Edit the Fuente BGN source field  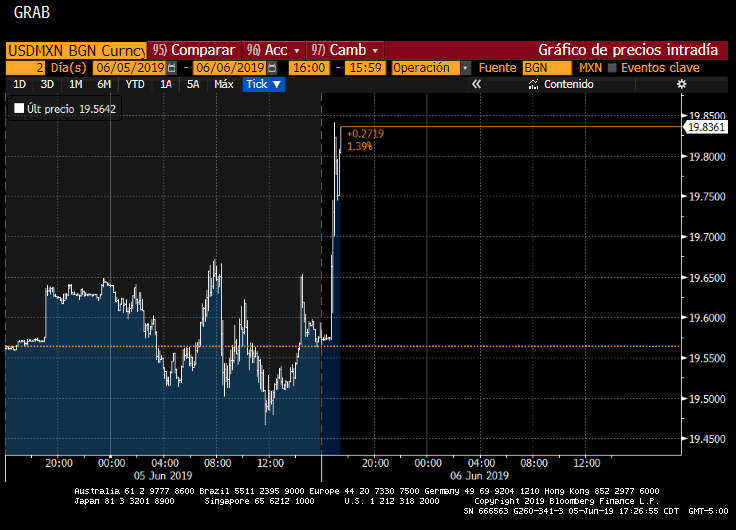pos(547,68)
